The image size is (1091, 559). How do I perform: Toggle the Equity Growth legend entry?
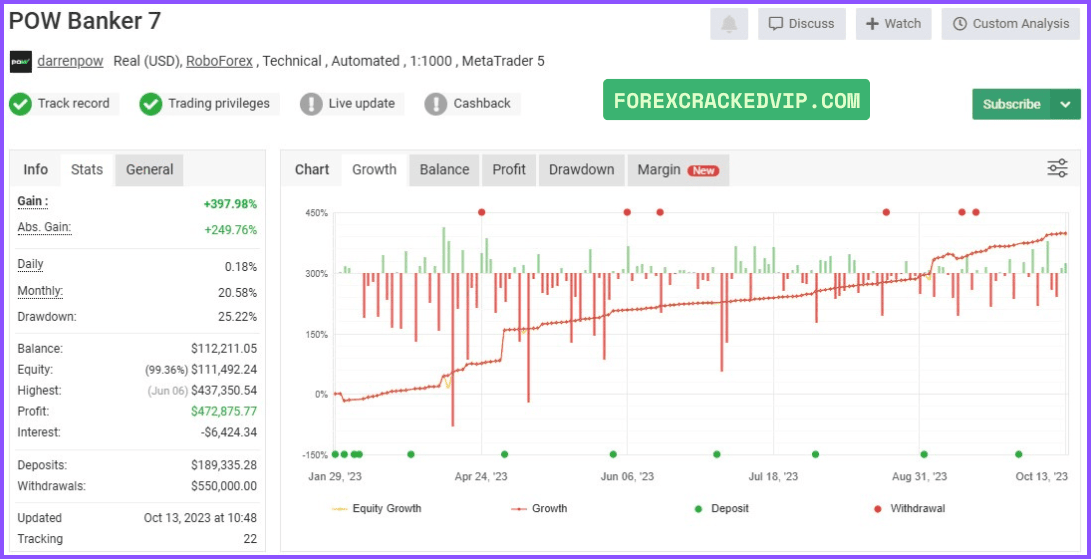(376, 509)
